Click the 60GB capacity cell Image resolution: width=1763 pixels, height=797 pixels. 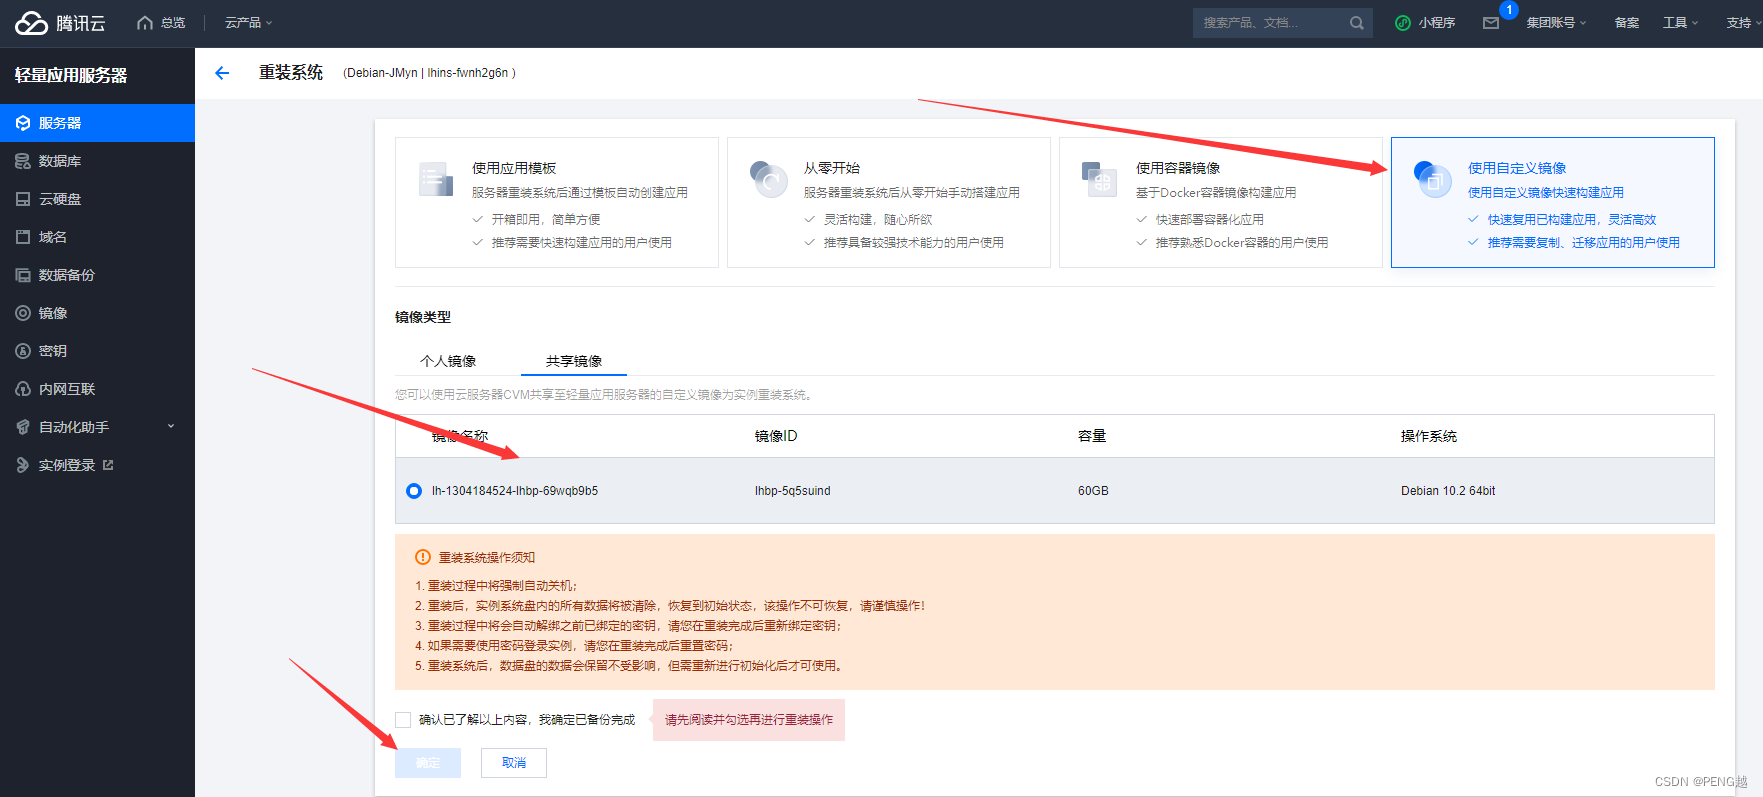(x=1093, y=491)
